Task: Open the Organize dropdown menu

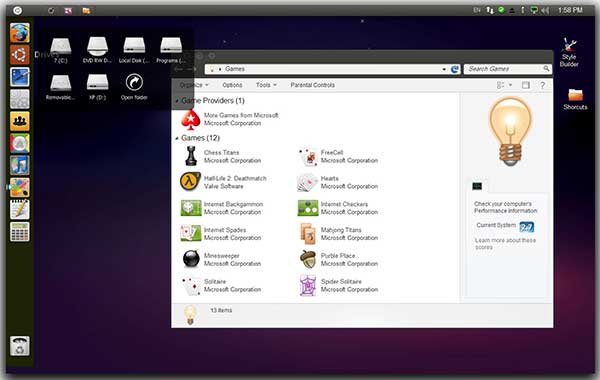Action: (194, 85)
